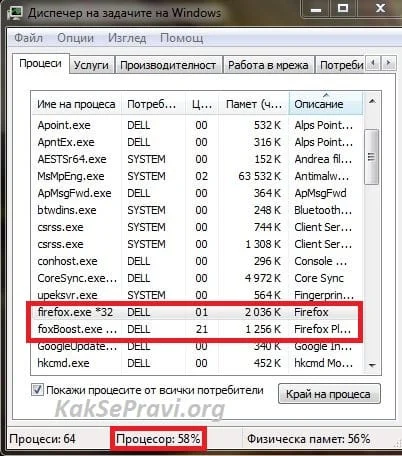Click the Task Manager title bar icon
Image resolution: width=402 pixels, height=456 pixels.
tap(15, 12)
